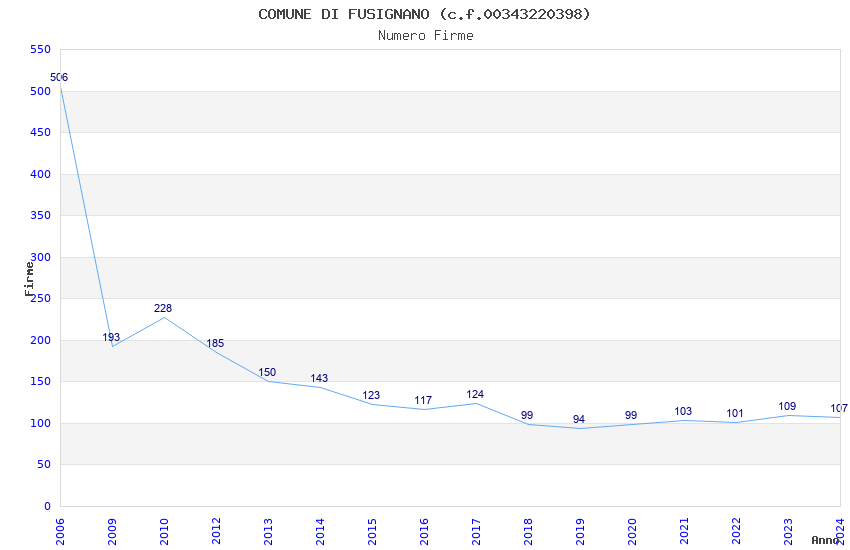Click the data label 124
Viewport: 850px width, 550px height.
[x=475, y=394]
